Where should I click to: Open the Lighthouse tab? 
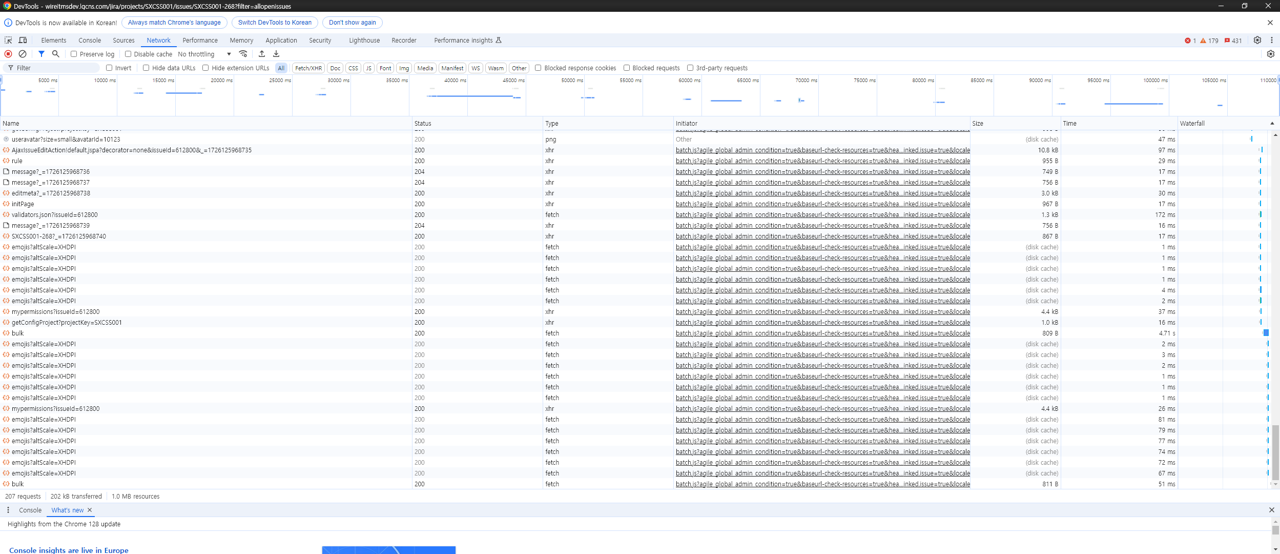click(364, 40)
